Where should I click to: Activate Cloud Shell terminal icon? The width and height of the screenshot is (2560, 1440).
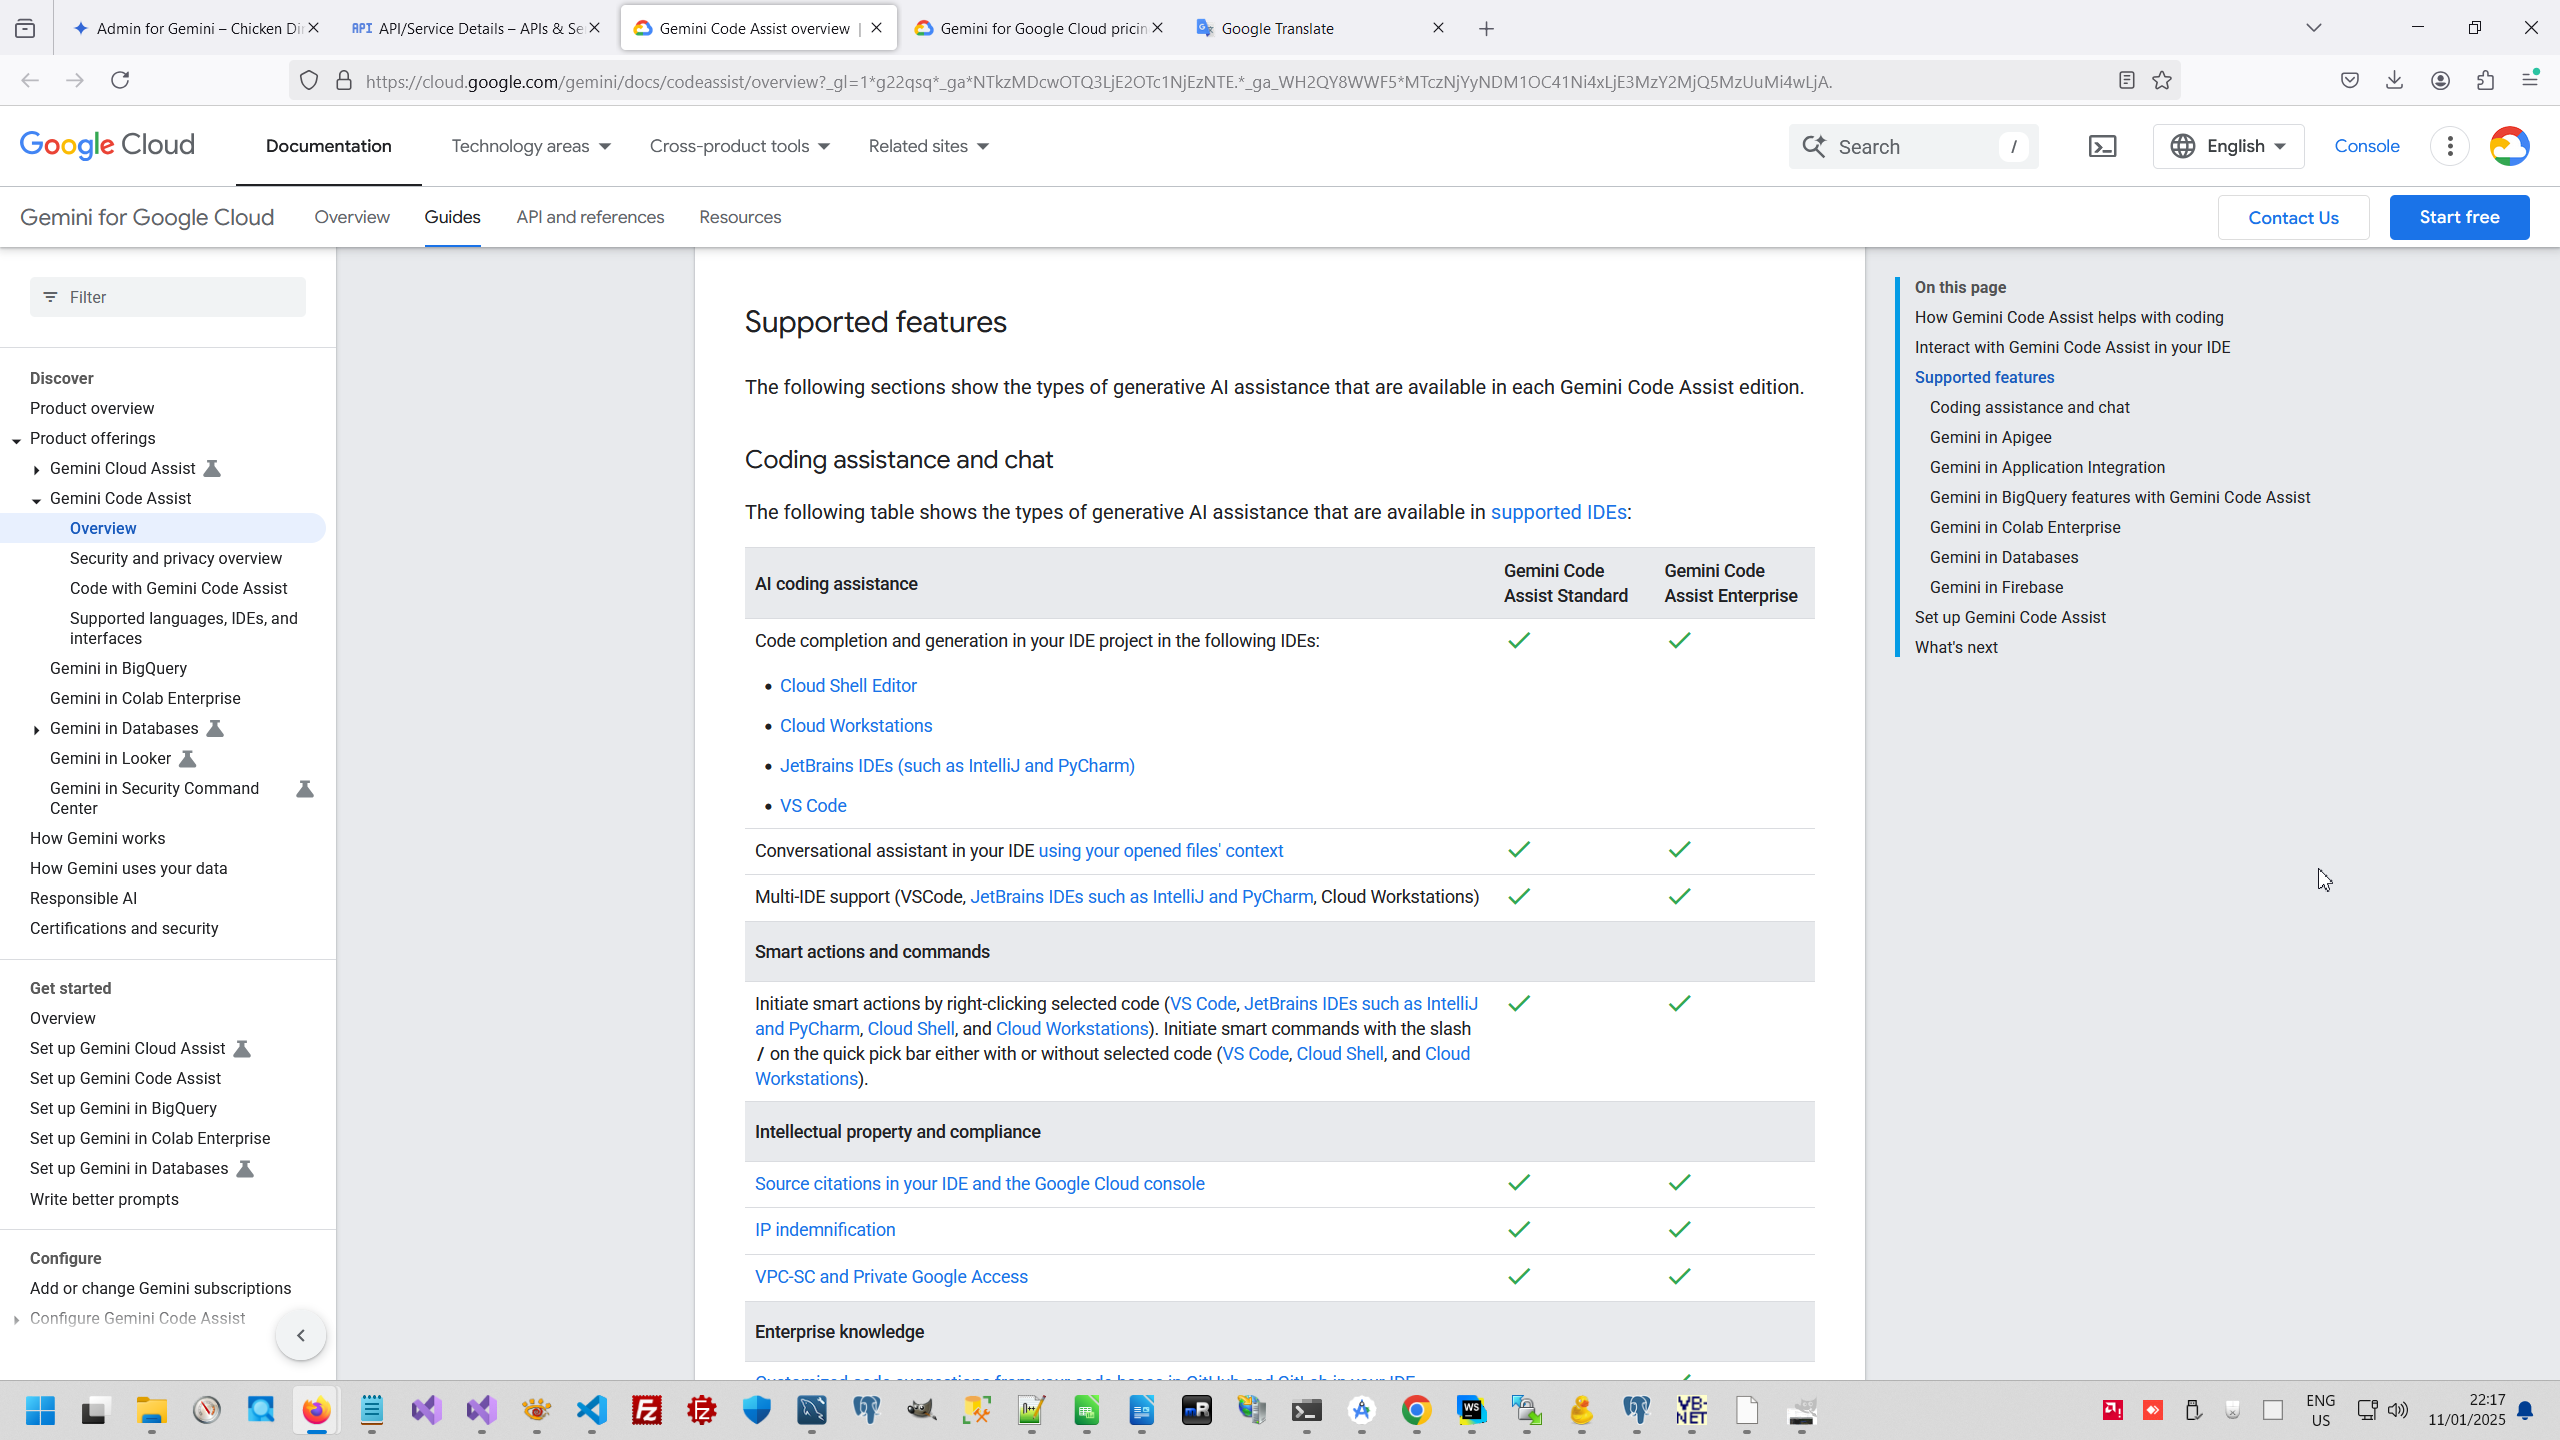click(2102, 147)
